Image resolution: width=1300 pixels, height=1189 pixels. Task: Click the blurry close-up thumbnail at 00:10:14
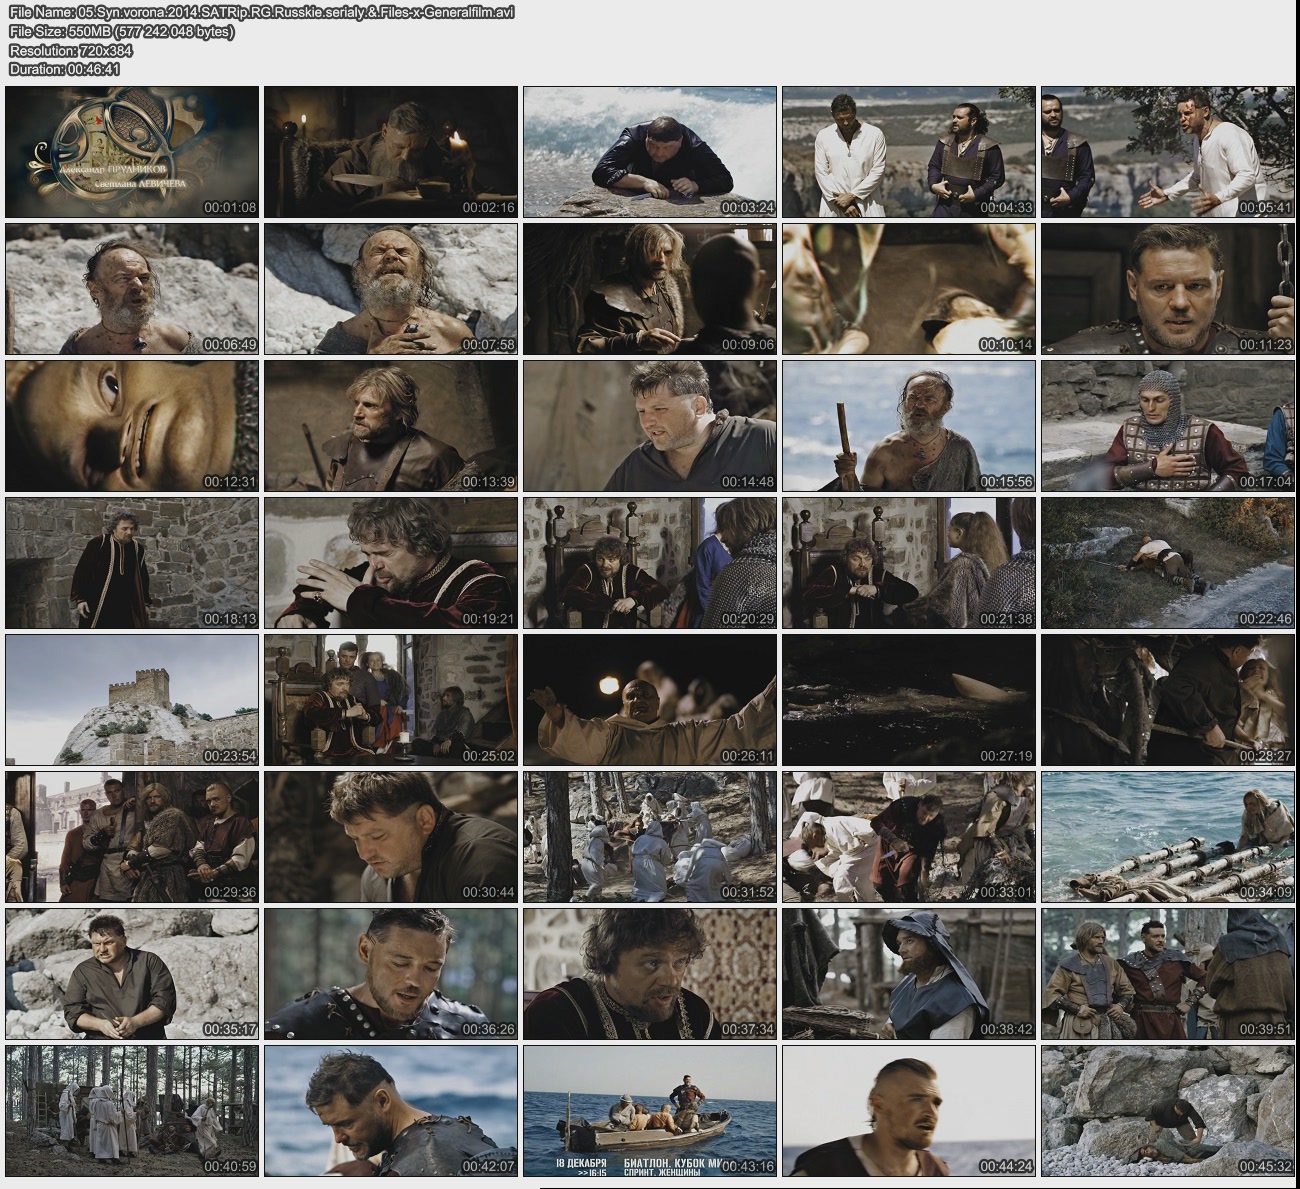coord(909,289)
